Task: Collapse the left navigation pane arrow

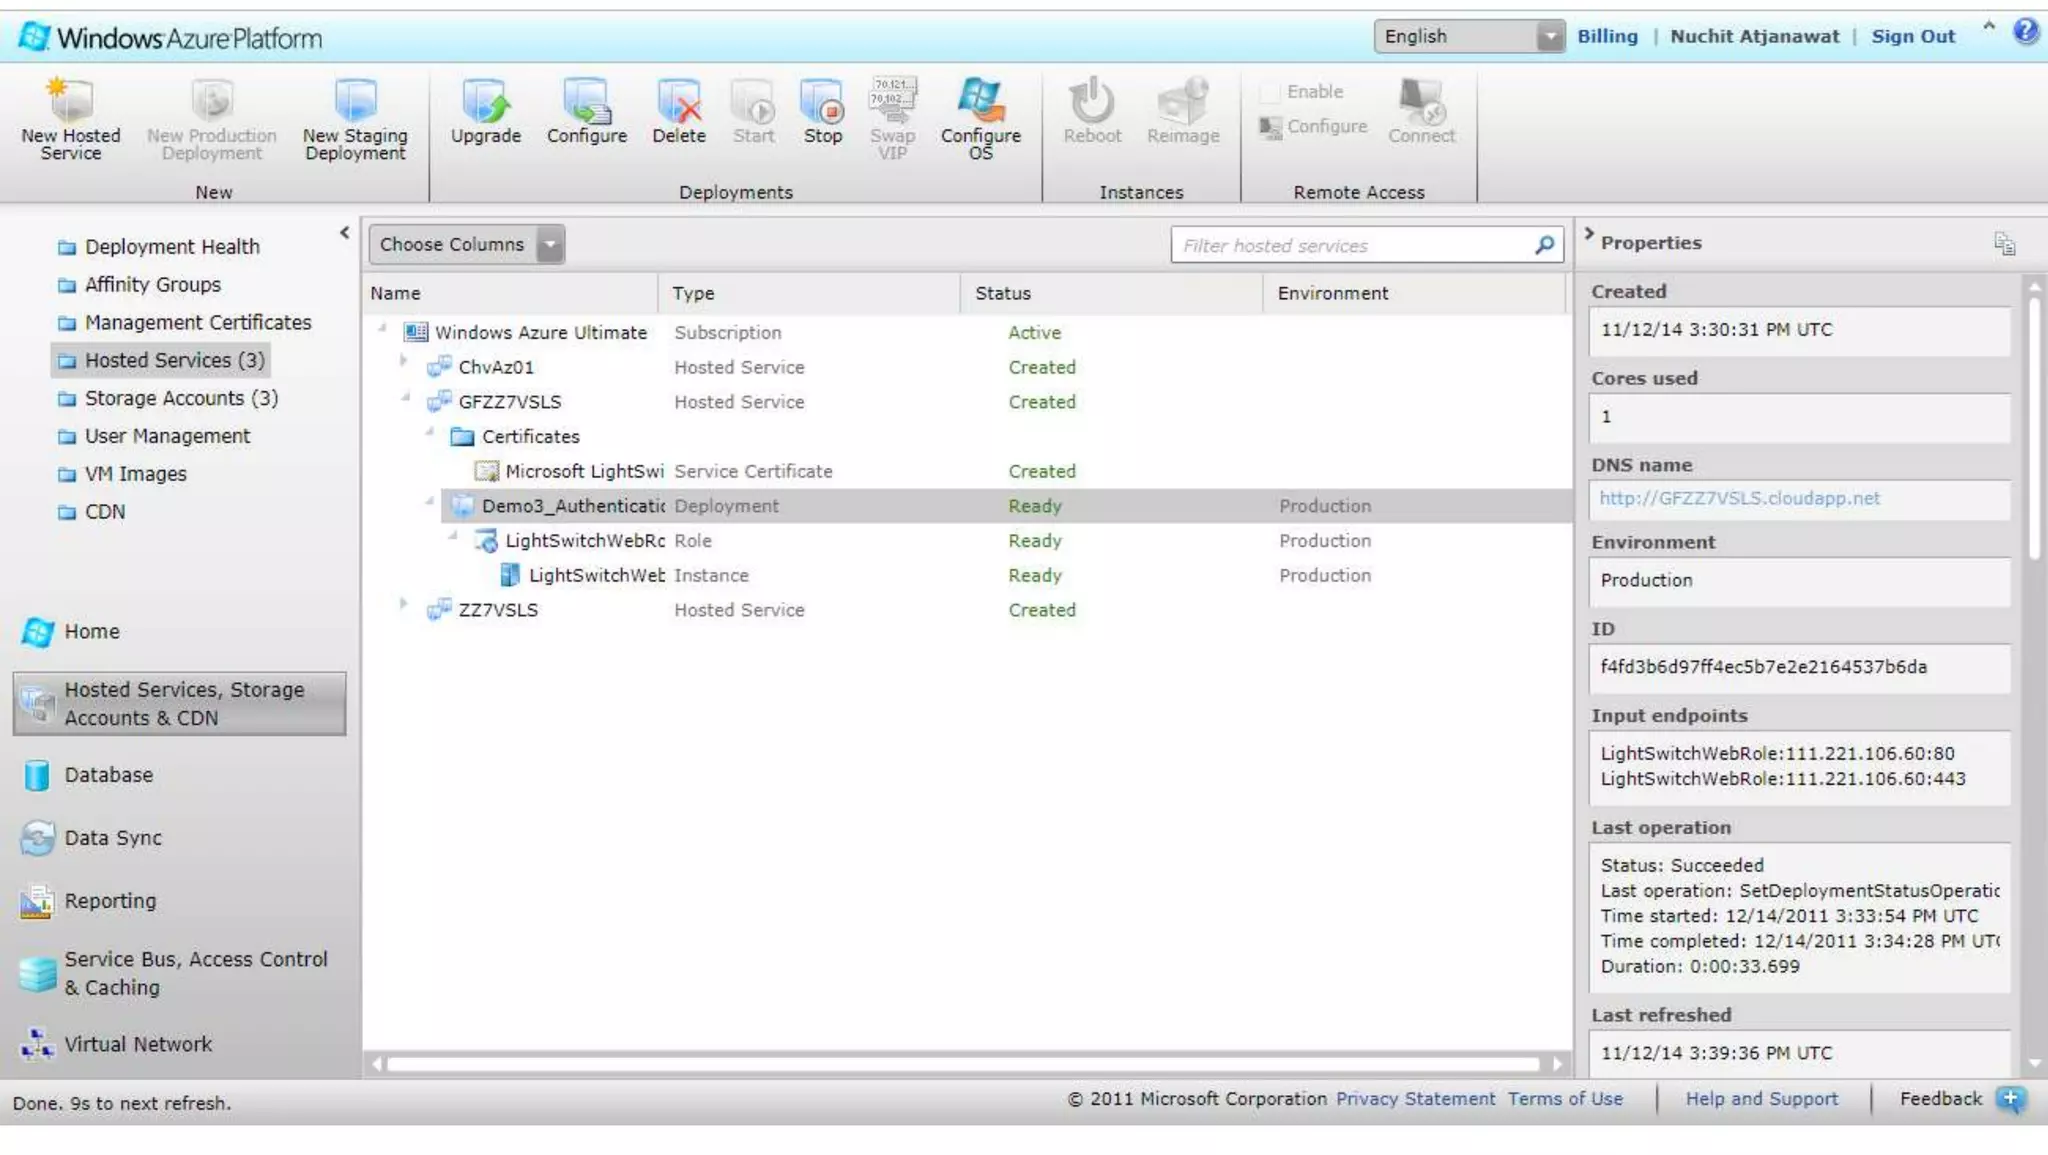Action: coord(345,233)
